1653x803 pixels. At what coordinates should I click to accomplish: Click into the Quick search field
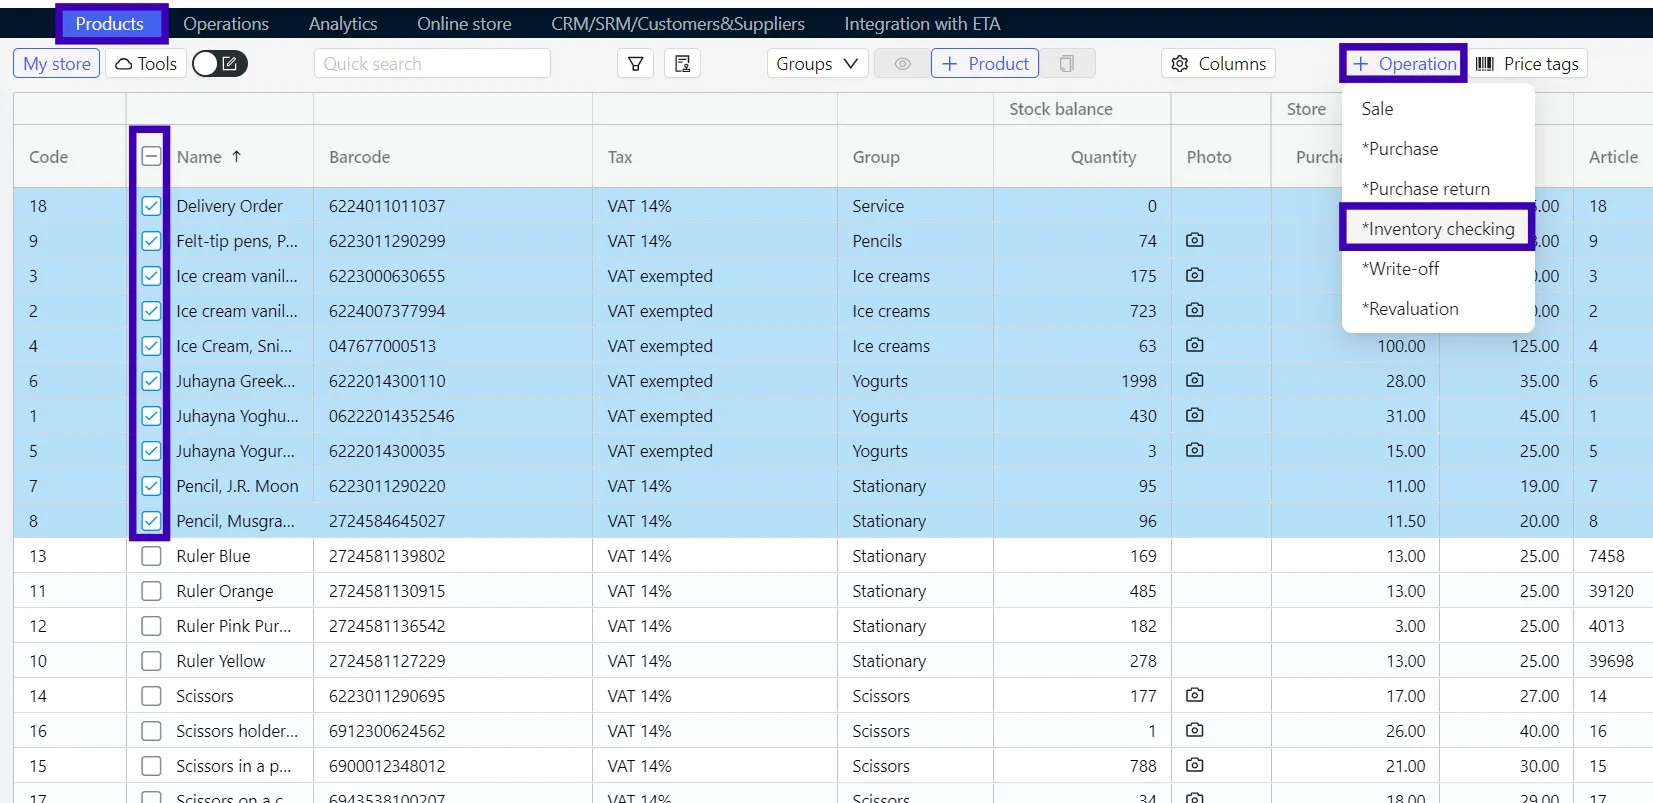(x=432, y=64)
